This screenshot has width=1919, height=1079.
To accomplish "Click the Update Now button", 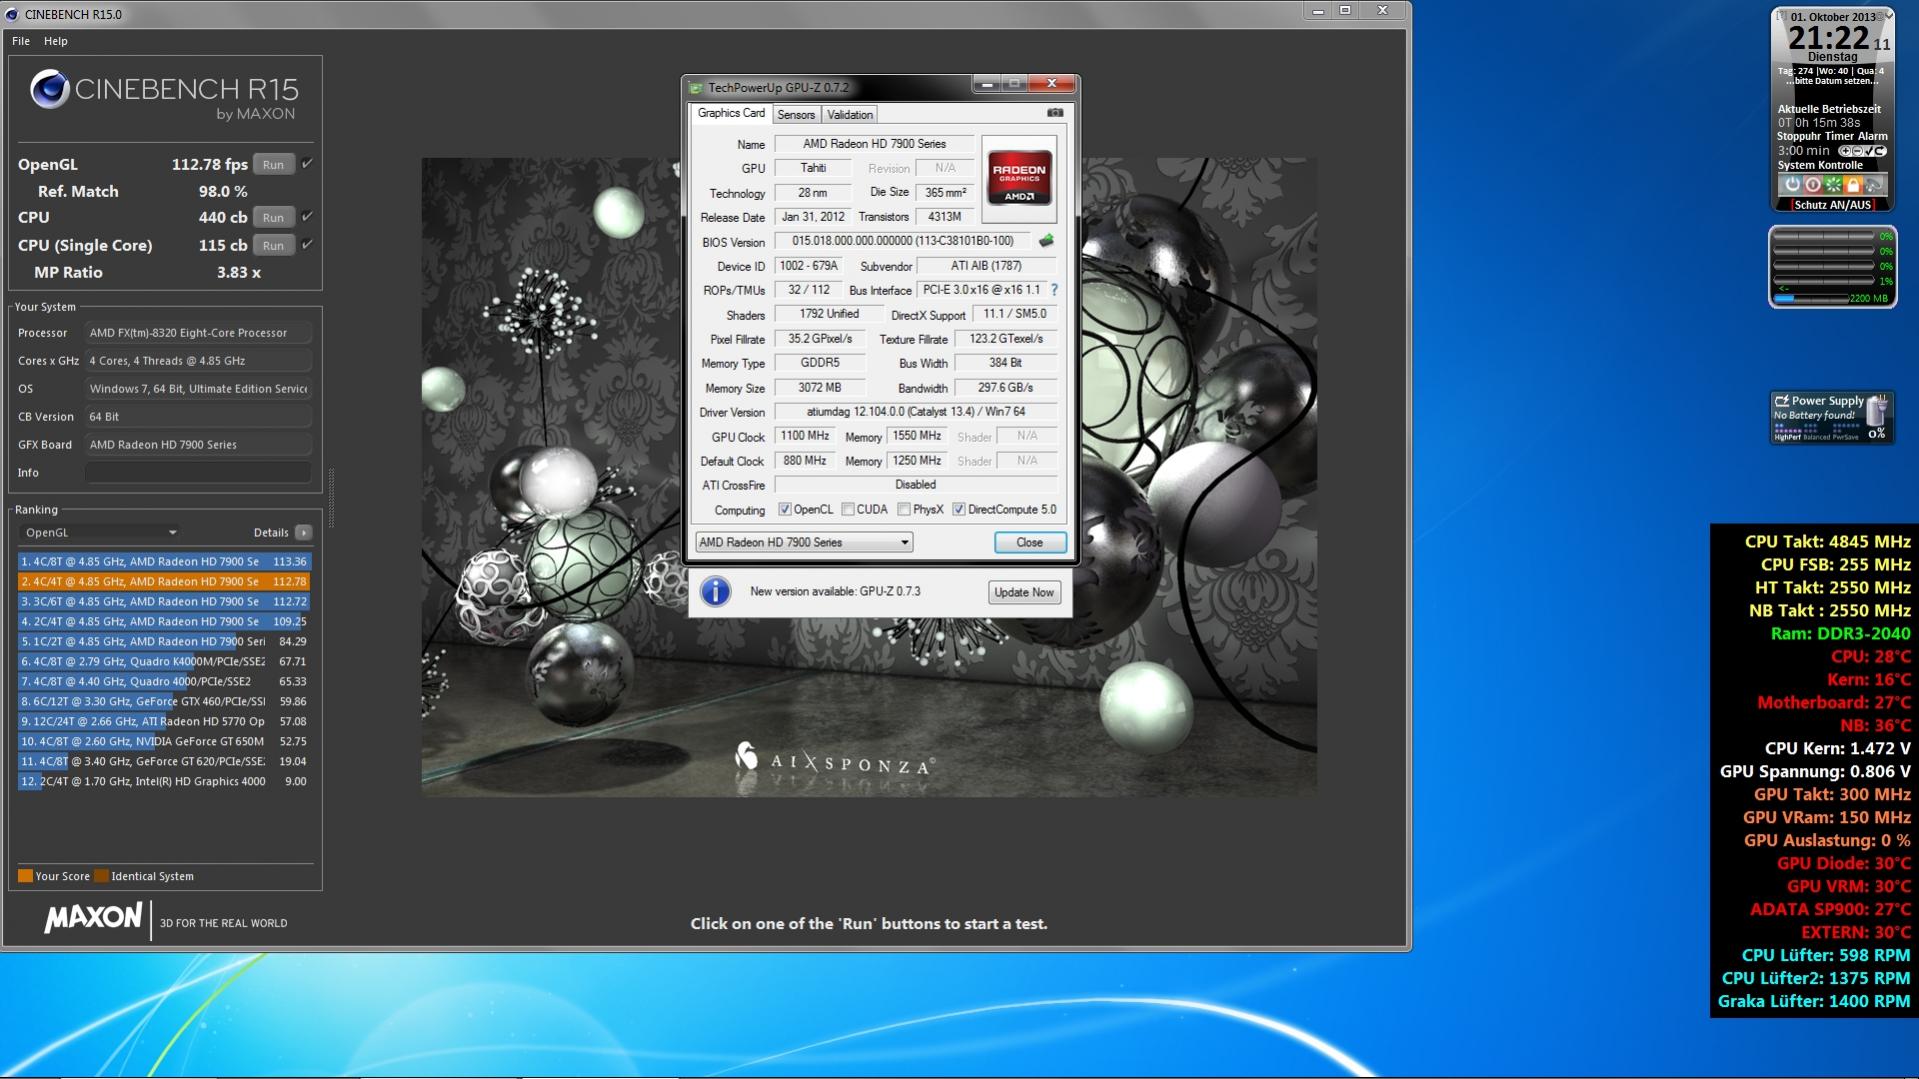I will pos(1023,592).
